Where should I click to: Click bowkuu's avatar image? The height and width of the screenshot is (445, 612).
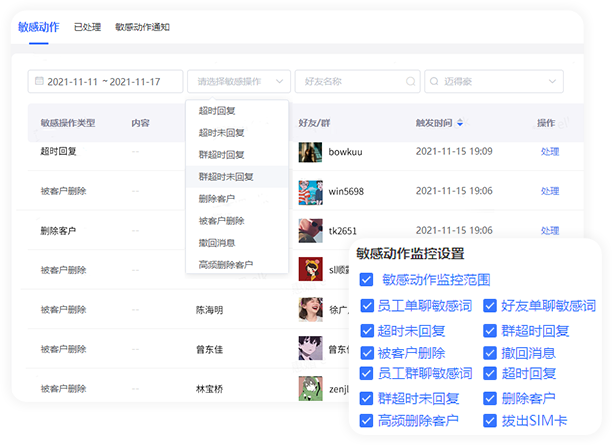click(310, 152)
